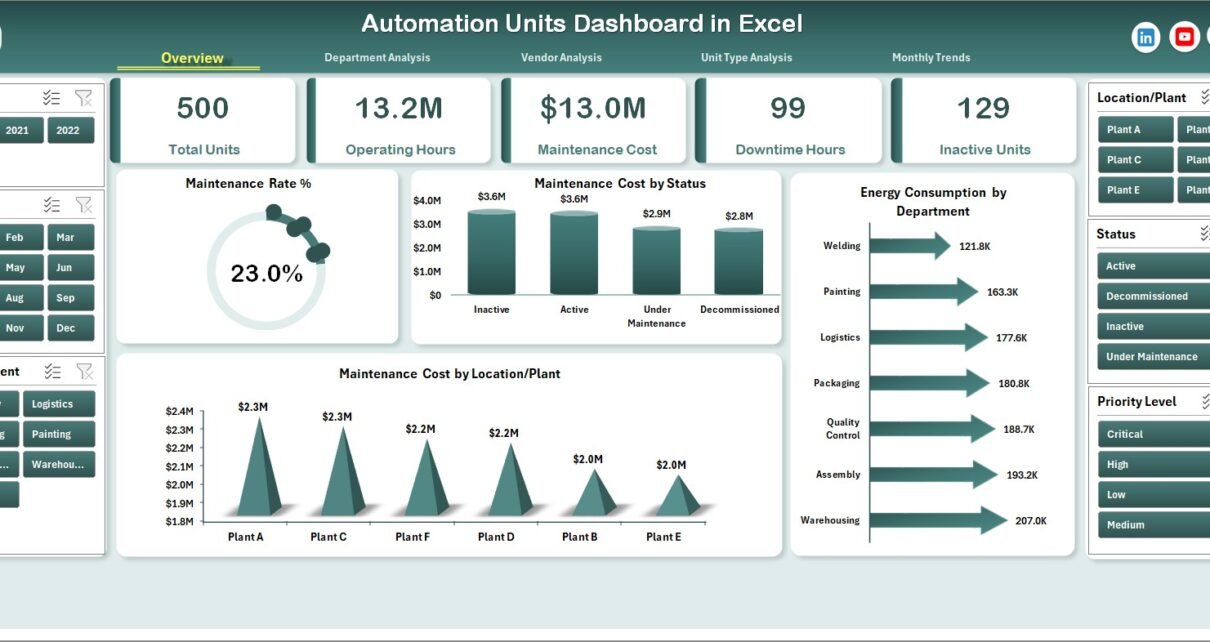Viewport: 1210px width, 642px height.
Task: Open the LinkedIn icon link
Action: point(1145,37)
